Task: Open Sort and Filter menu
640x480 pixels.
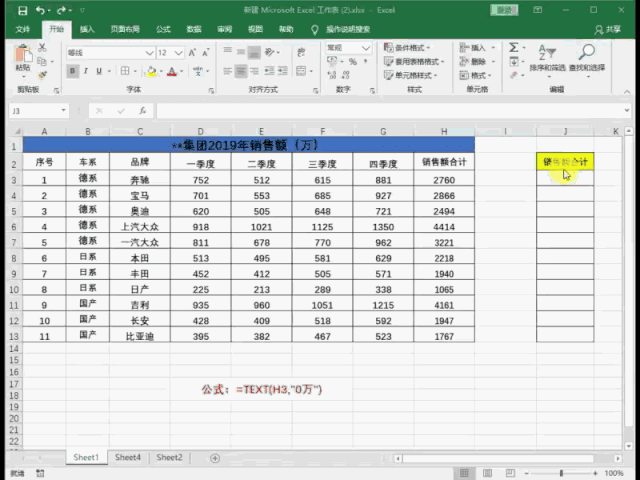Action: (x=547, y=60)
